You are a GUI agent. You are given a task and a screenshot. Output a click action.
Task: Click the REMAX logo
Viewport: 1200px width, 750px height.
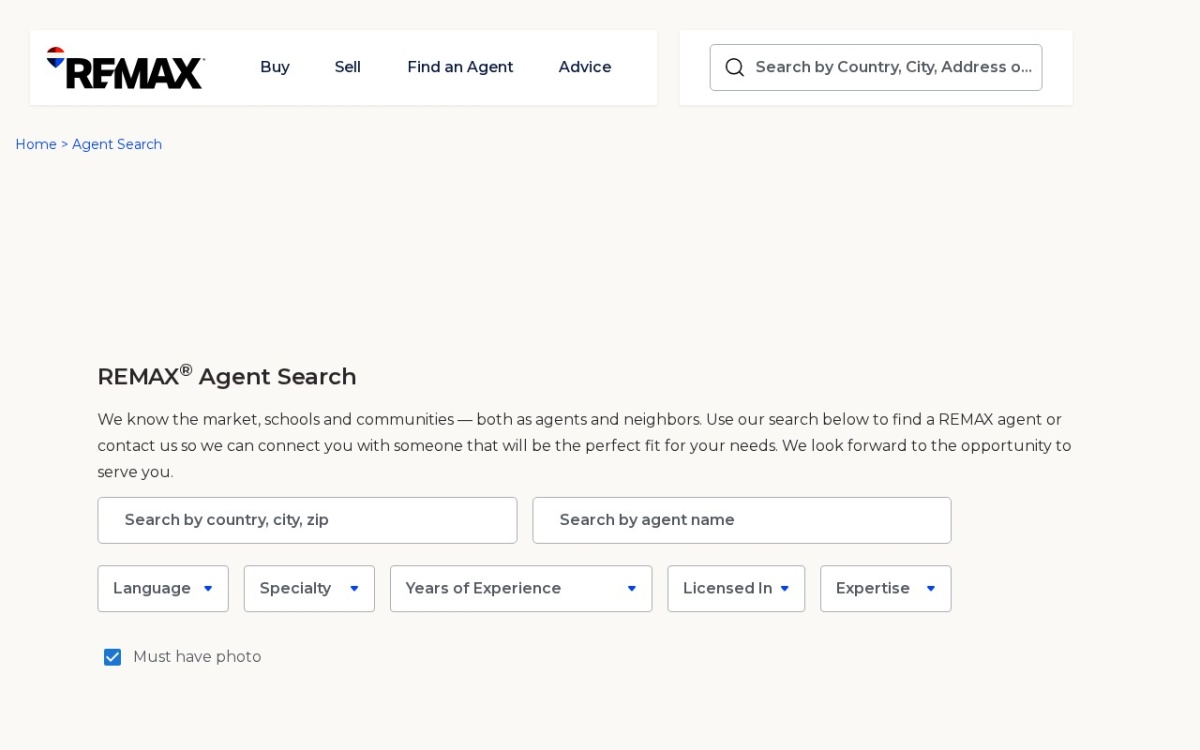coord(125,68)
